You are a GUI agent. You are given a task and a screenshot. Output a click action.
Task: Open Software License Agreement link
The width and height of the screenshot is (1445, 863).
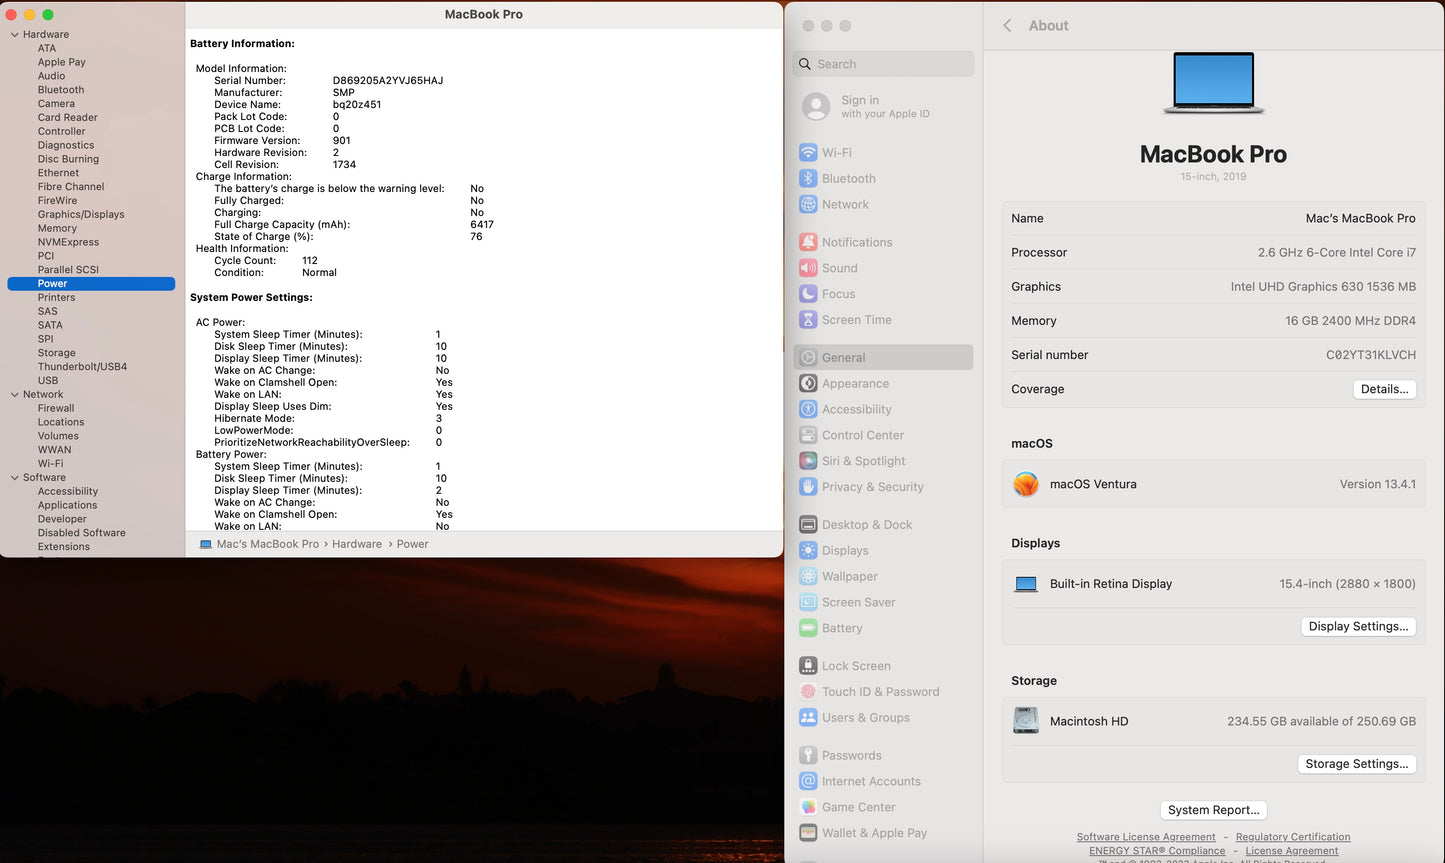1145,837
